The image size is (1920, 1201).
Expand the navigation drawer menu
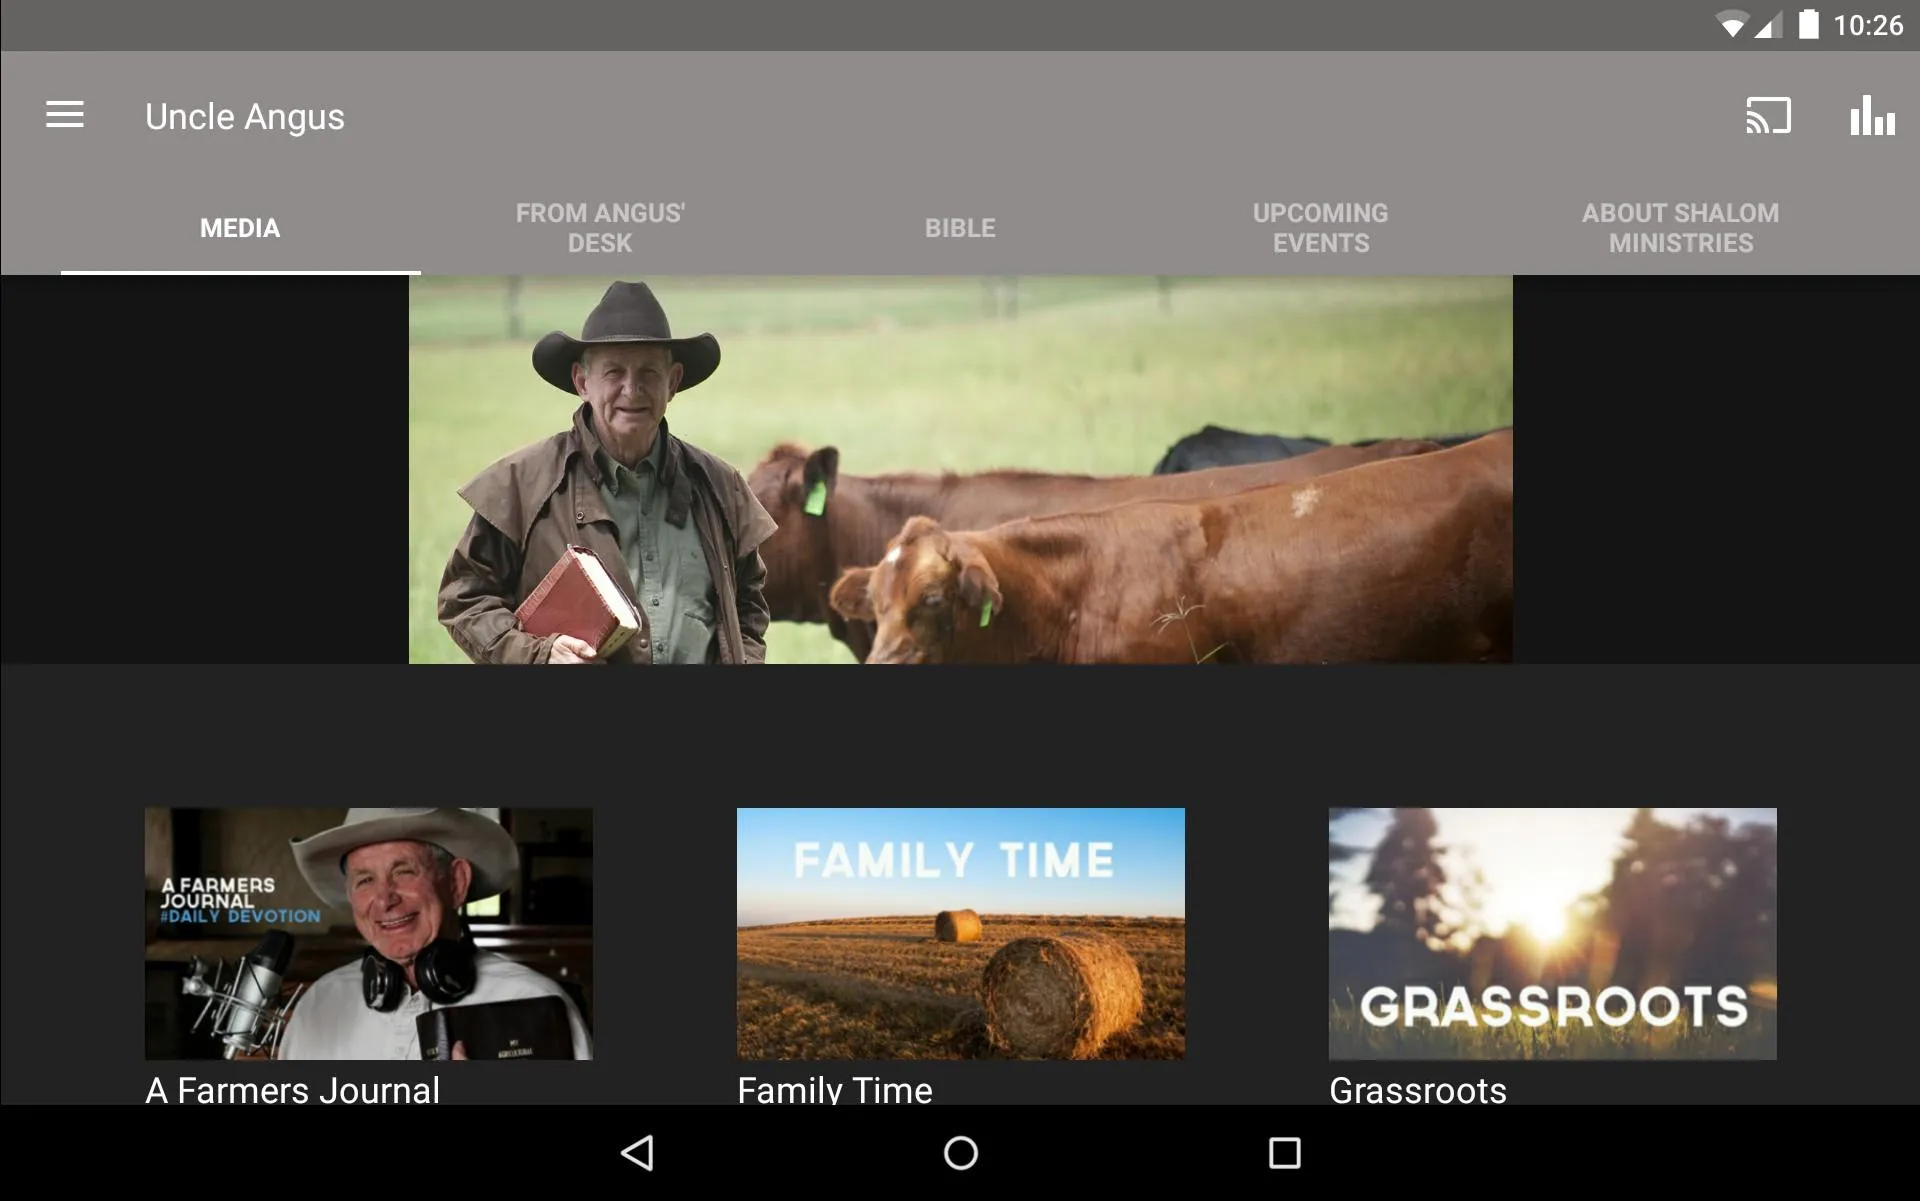click(64, 115)
